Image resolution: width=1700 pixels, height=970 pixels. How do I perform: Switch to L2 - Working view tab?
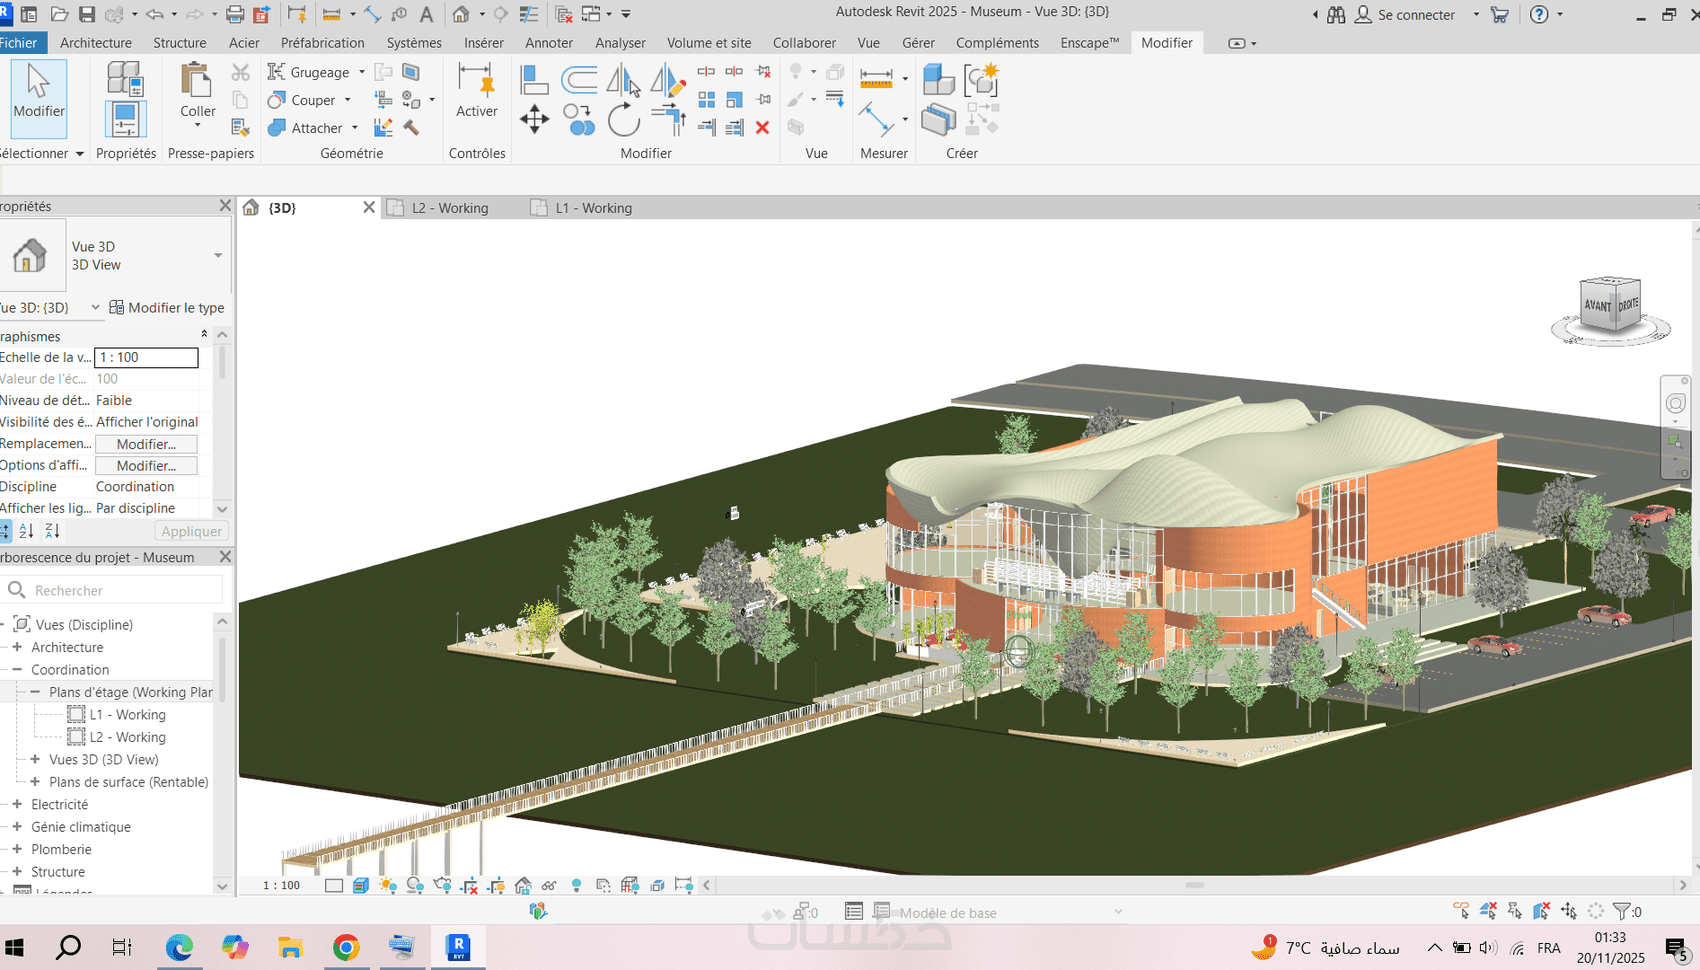pos(450,208)
